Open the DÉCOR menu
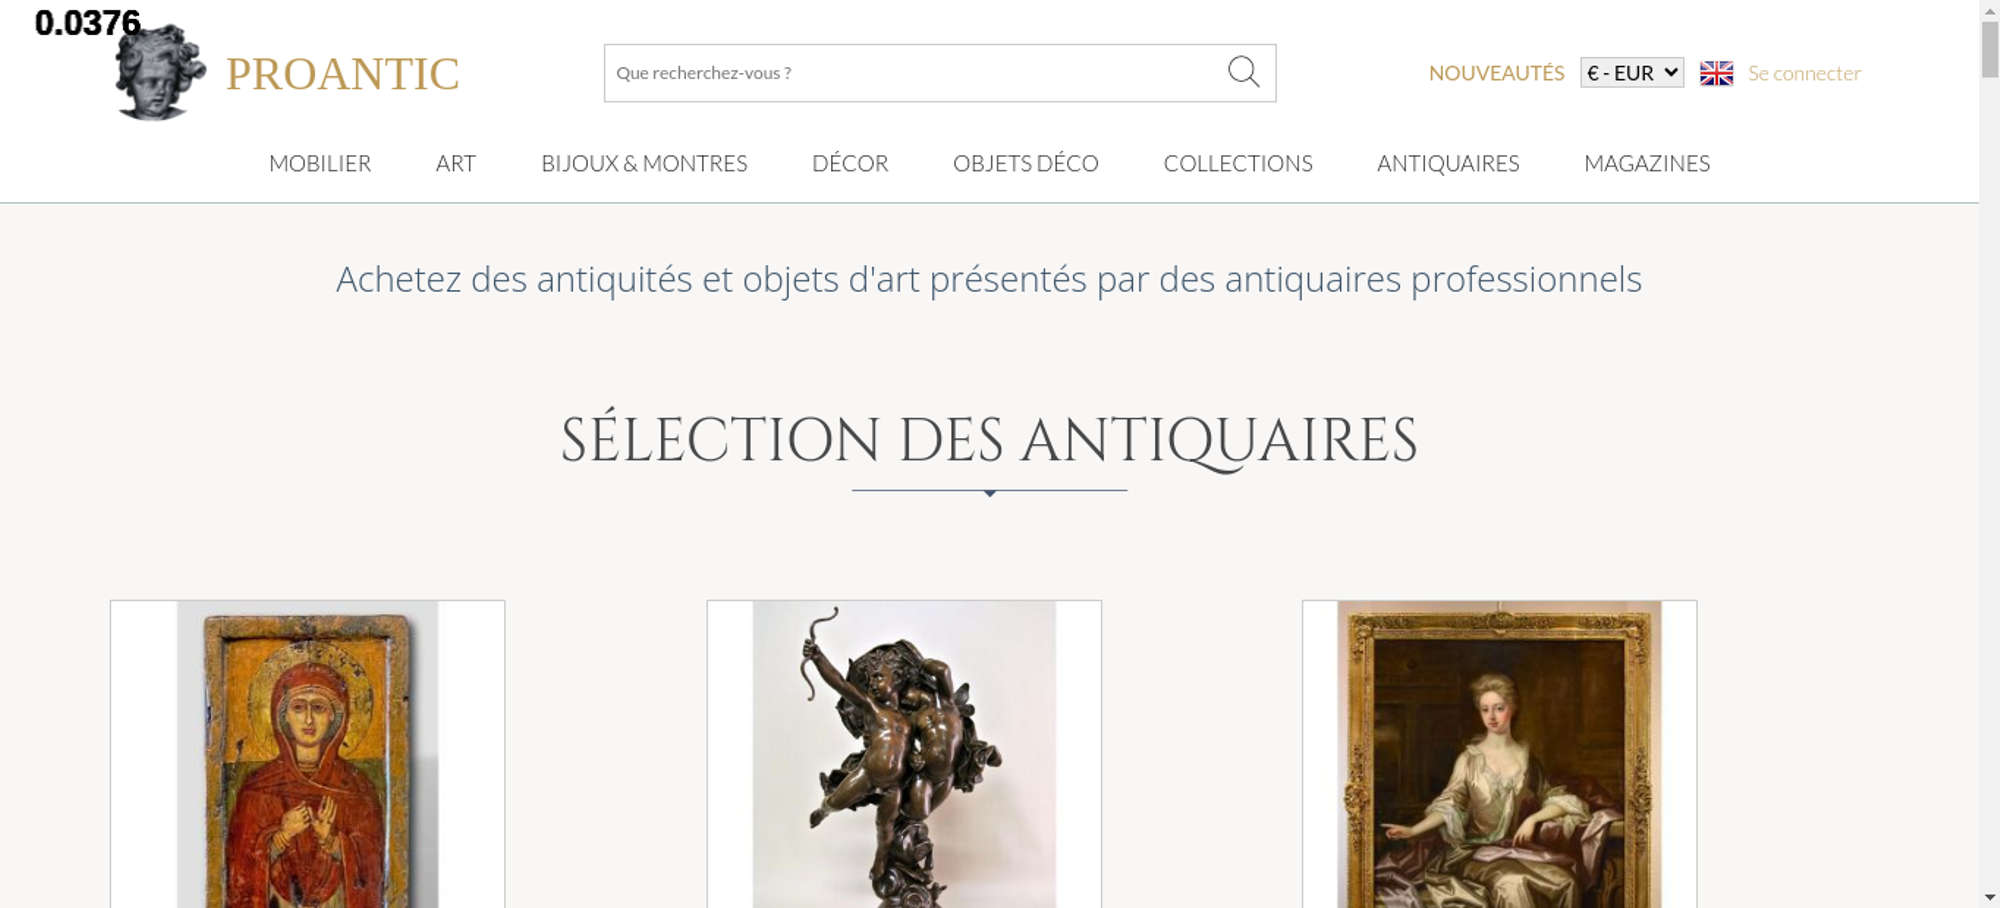 [850, 163]
